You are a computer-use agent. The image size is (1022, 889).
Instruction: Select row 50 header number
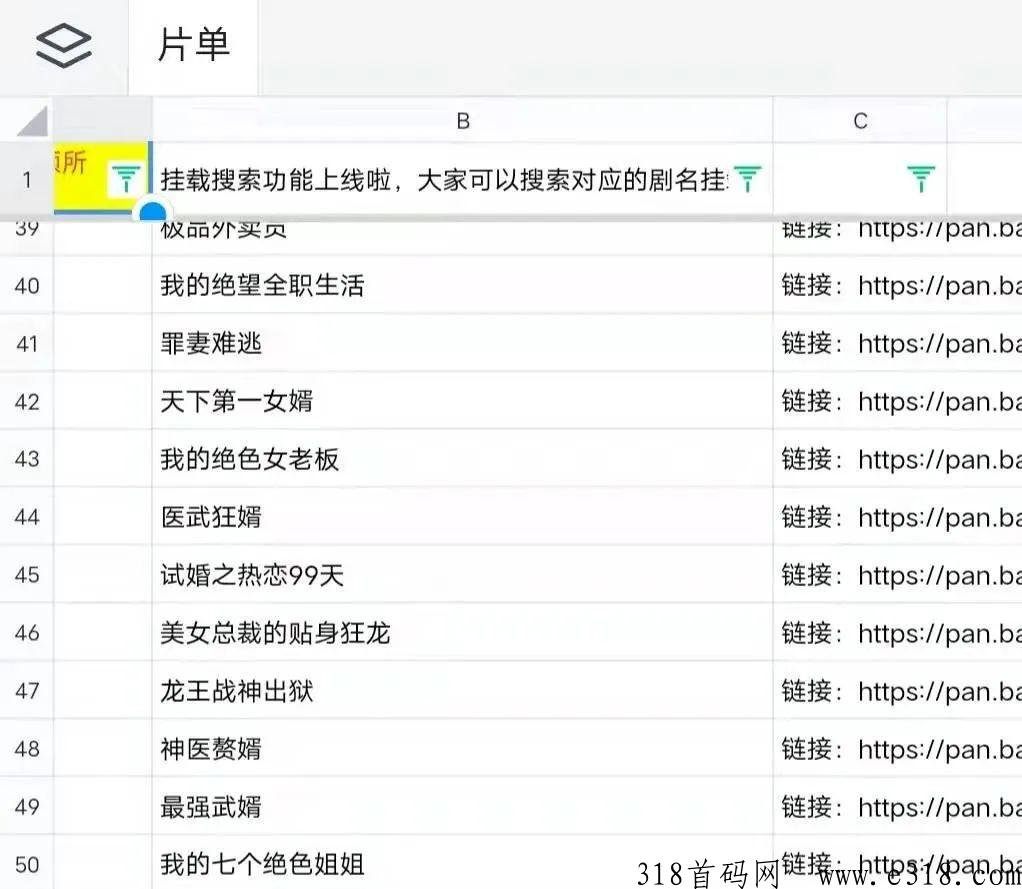coord(27,864)
